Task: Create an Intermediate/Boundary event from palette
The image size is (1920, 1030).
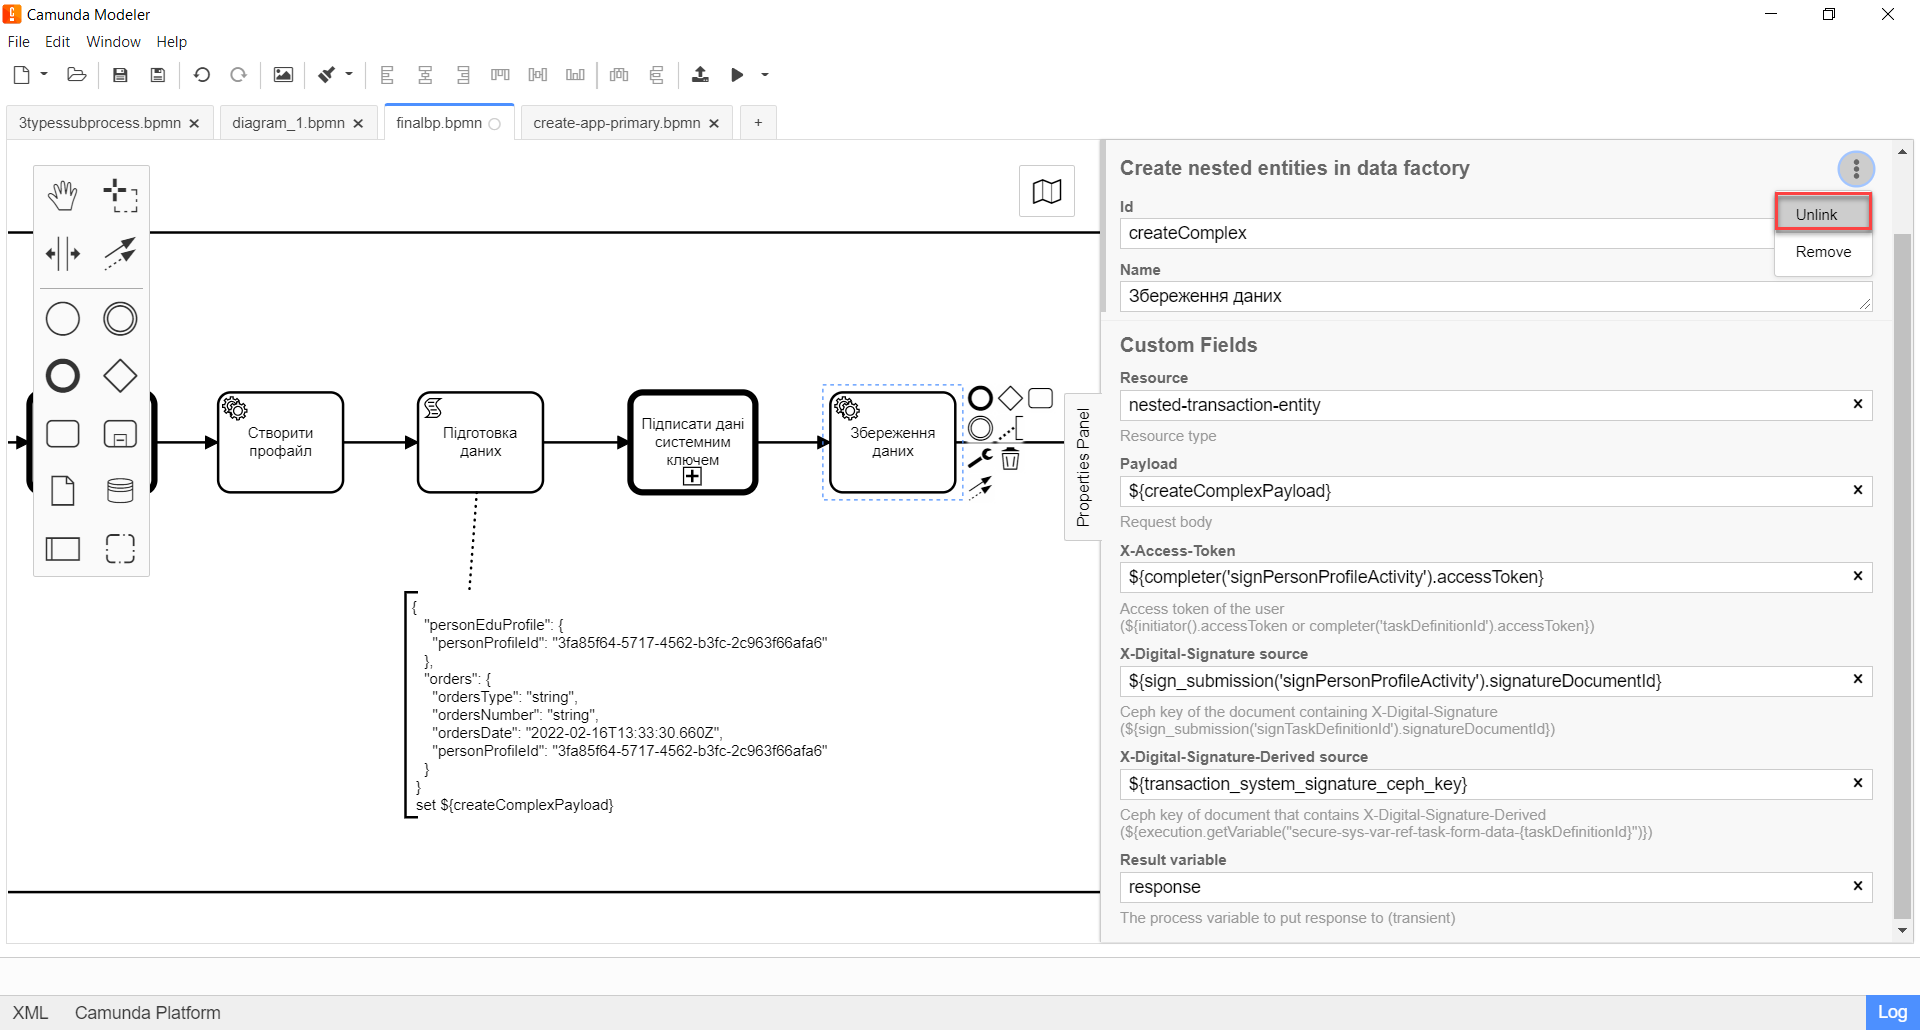Action: click(x=120, y=319)
